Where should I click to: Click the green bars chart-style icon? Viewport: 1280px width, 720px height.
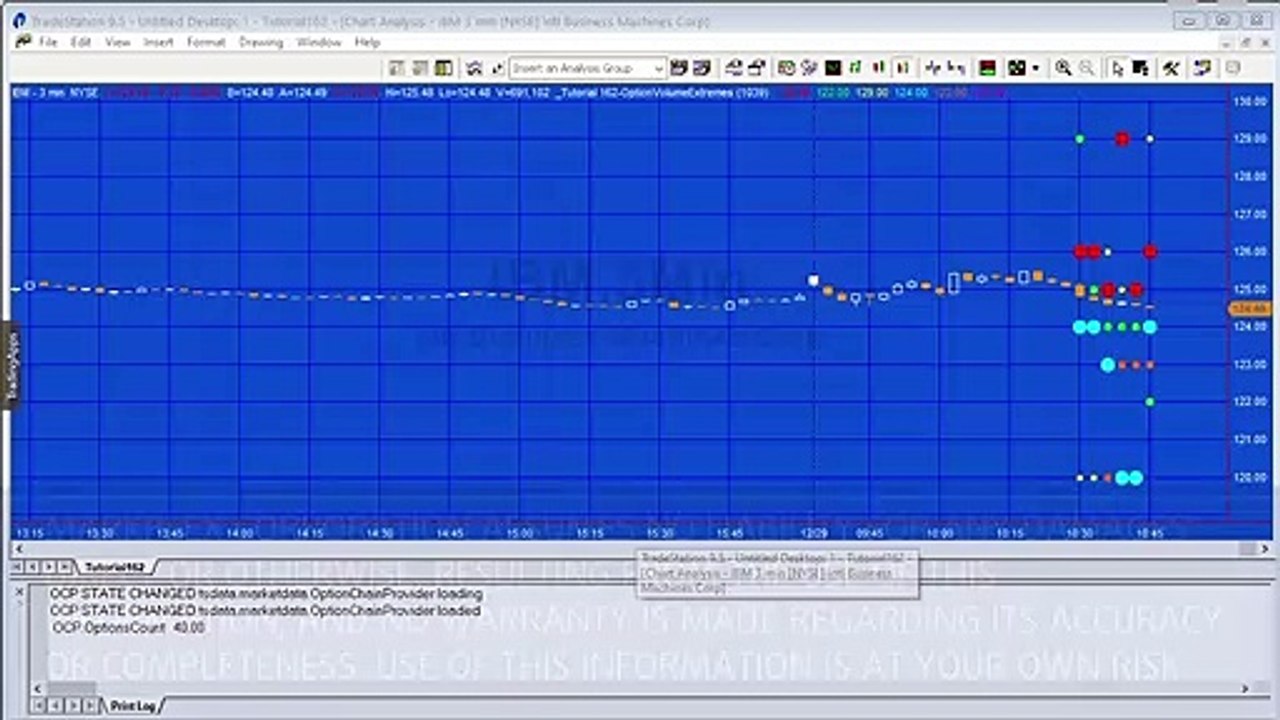coord(856,68)
